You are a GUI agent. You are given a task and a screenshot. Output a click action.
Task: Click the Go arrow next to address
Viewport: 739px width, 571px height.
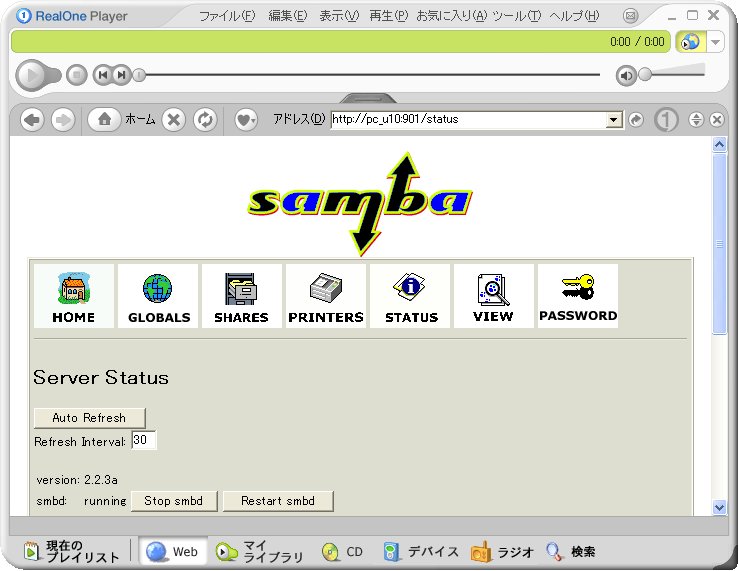click(x=636, y=120)
